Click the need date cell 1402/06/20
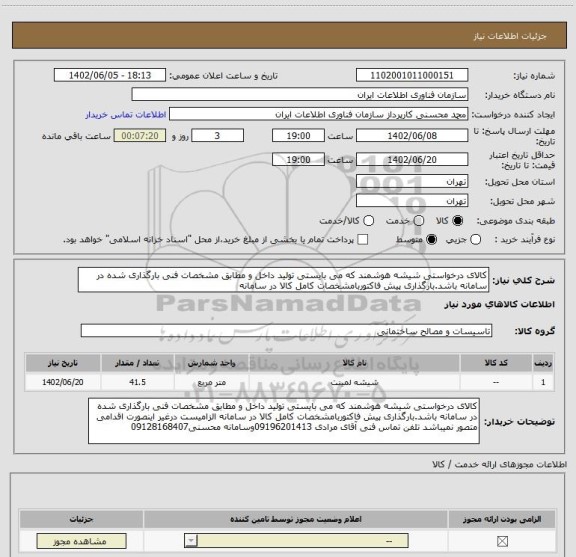This screenshot has width=576, height=557. [63, 382]
